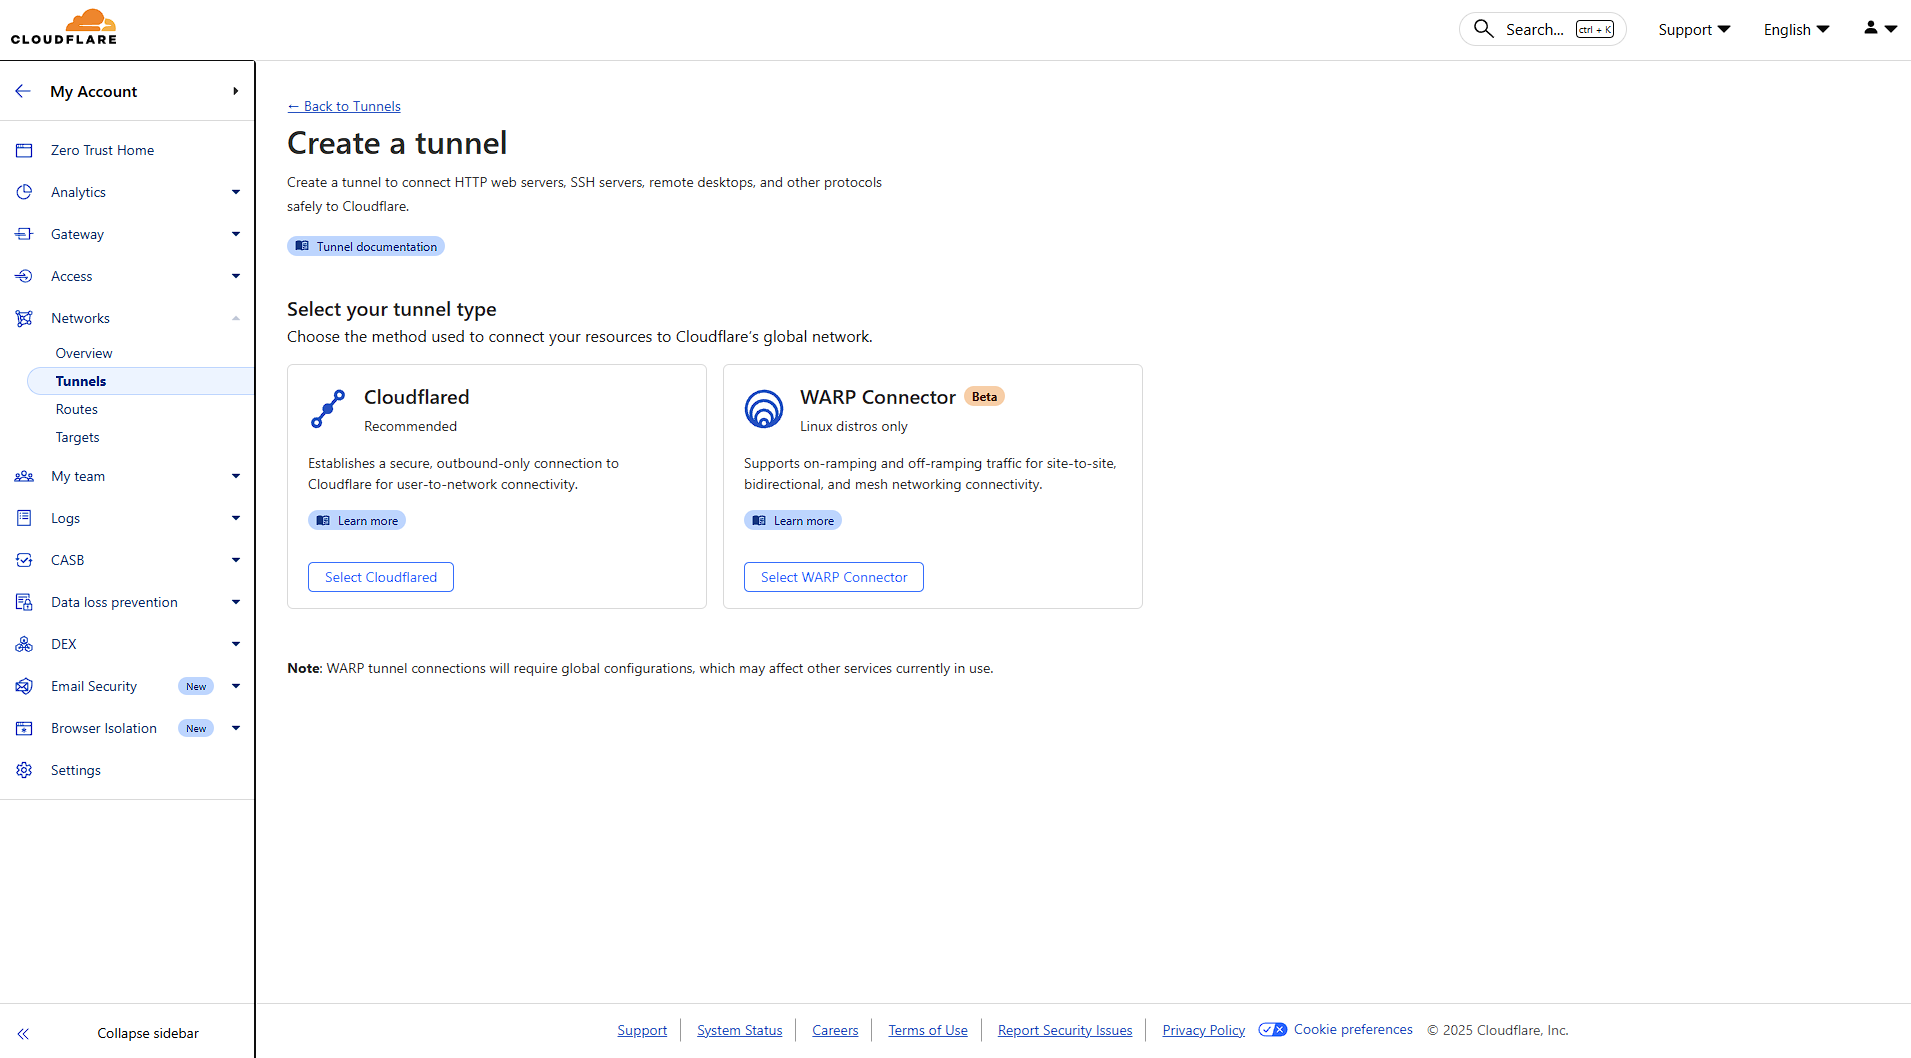Open the user profile icon menu
The image size is (1911, 1058).
[x=1879, y=29]
